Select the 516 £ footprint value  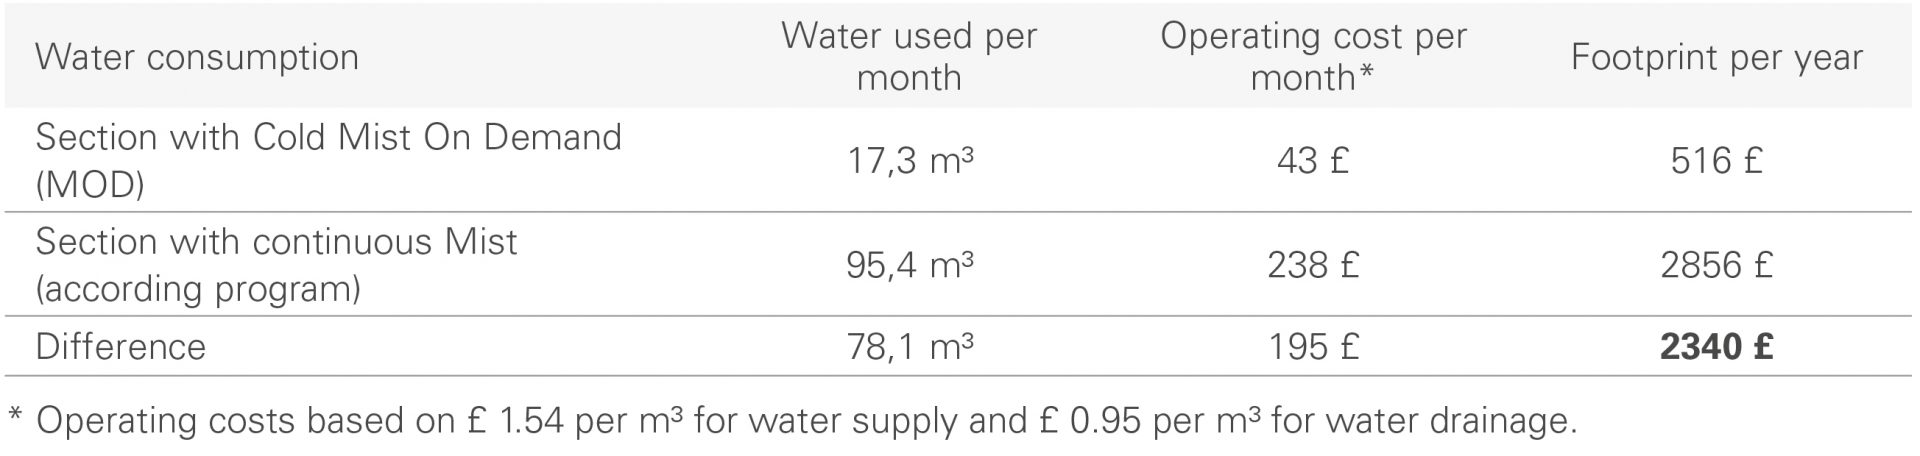click(1716, 161)
